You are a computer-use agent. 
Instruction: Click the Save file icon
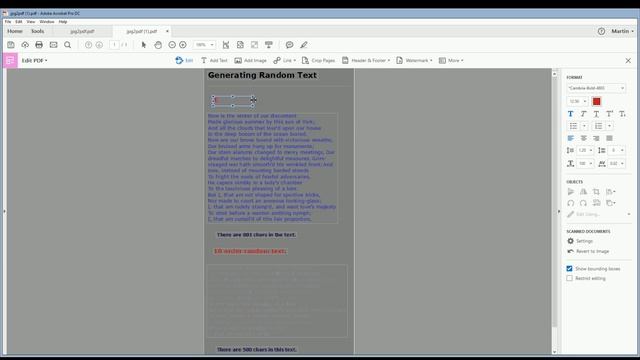point(11,45)
